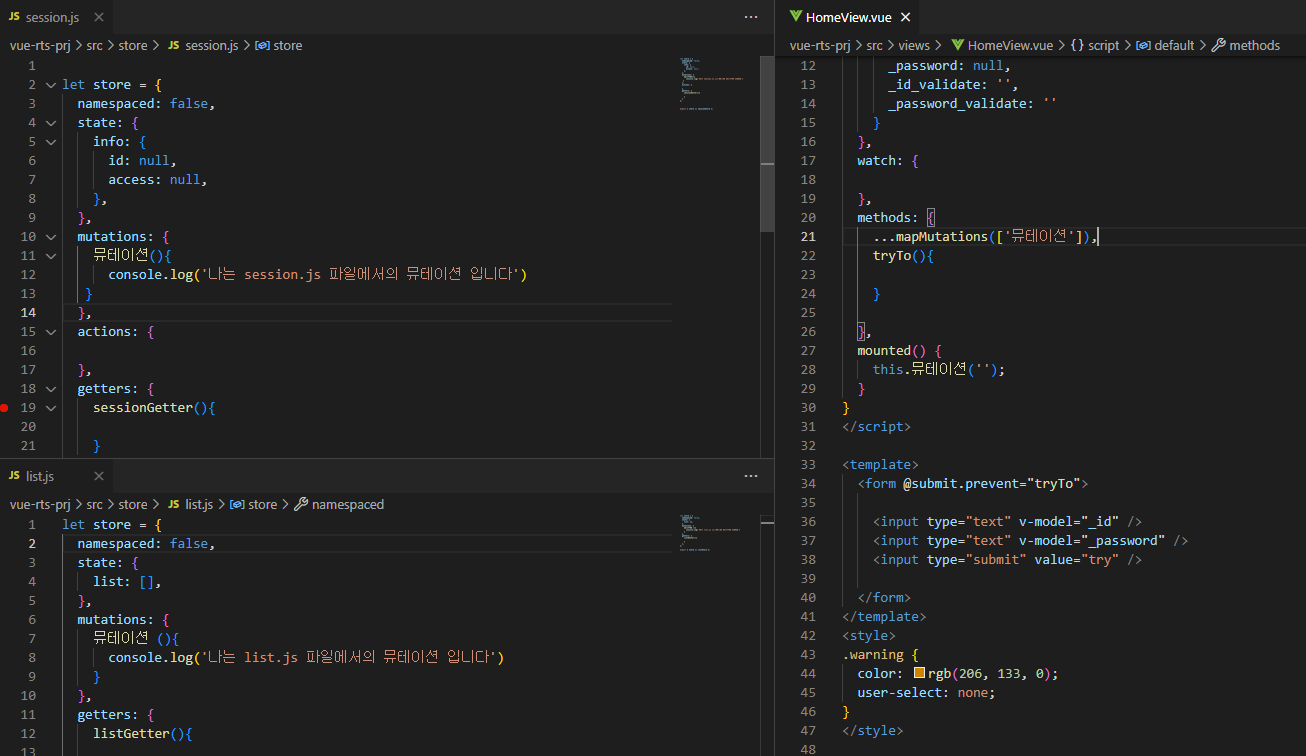The width and height of the screenshot is (1306, 756).
Task: Open the namespaced symbol breadcrumb in list.js
Action: coord(339,505)
